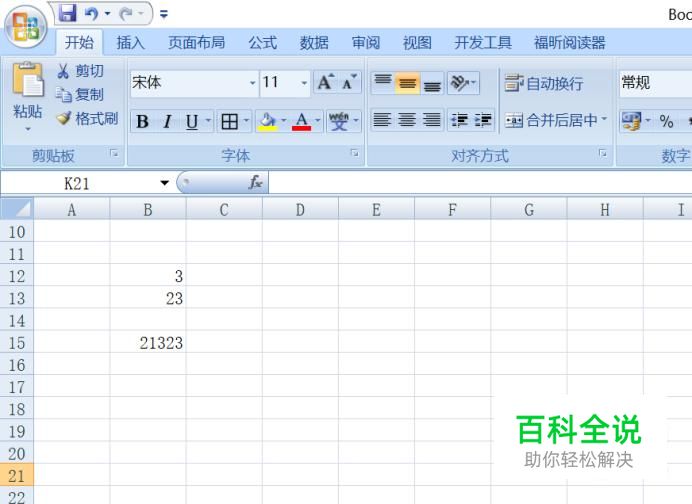
Task: Switch to the 公式 tab
Action: (x=263, y=42)
